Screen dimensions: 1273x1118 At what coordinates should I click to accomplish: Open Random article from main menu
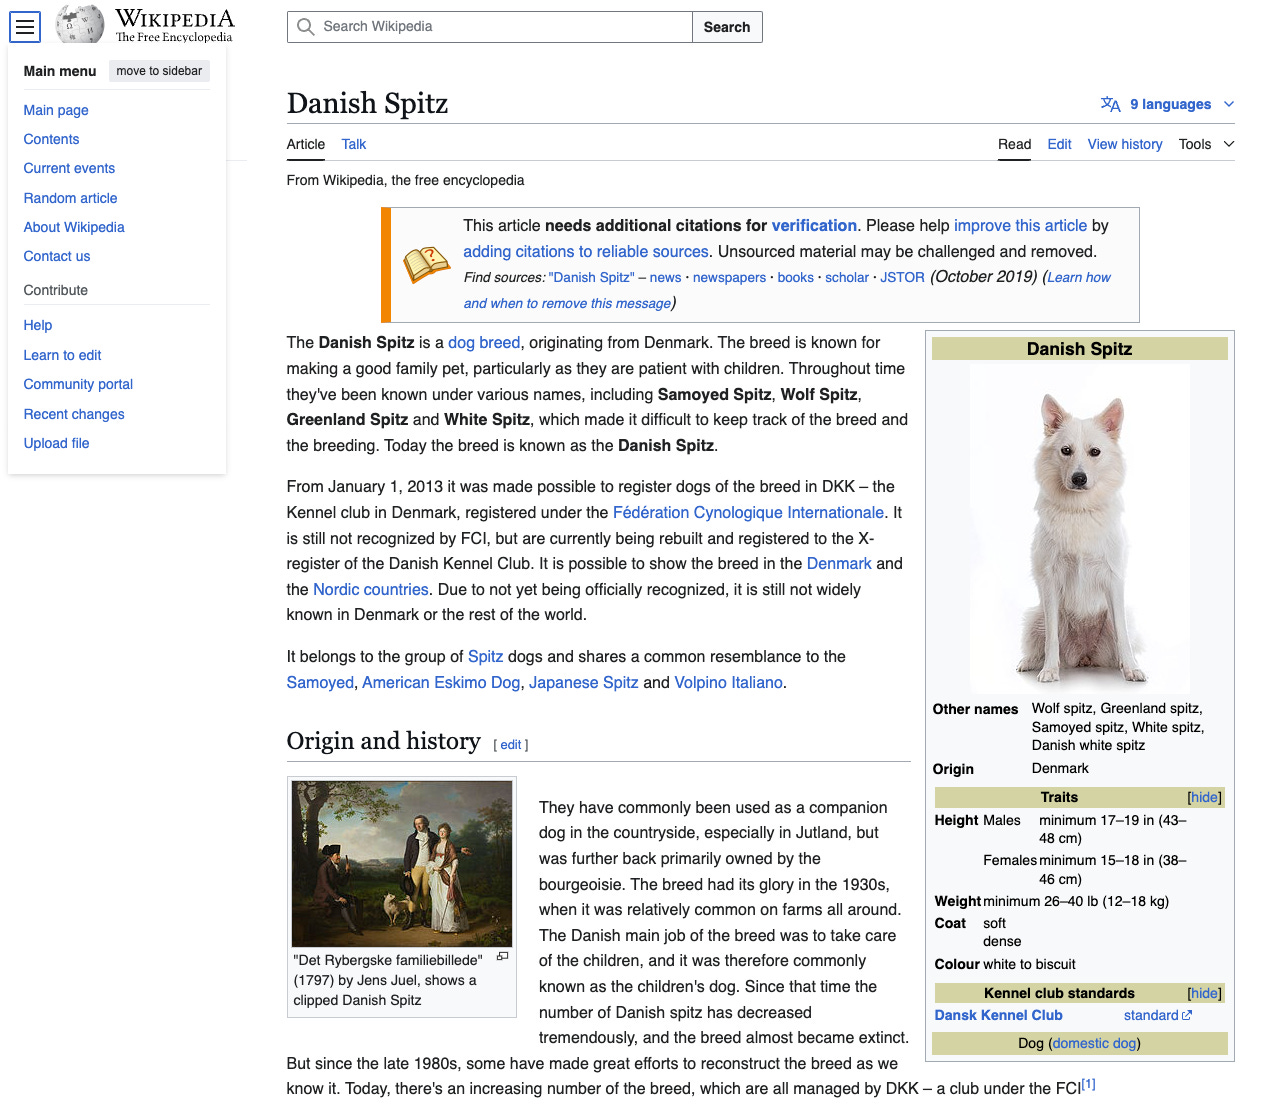coord(70,198)
